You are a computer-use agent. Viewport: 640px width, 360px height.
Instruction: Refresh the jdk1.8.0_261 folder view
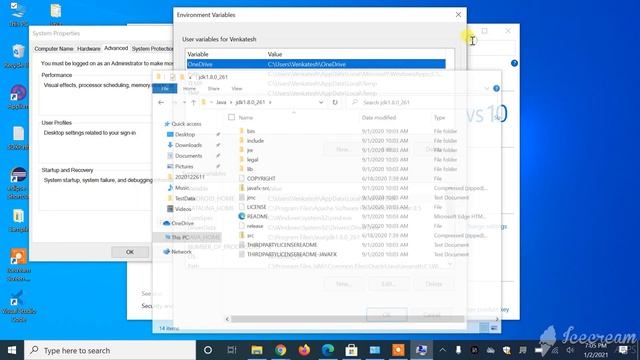tap(335, 102)
